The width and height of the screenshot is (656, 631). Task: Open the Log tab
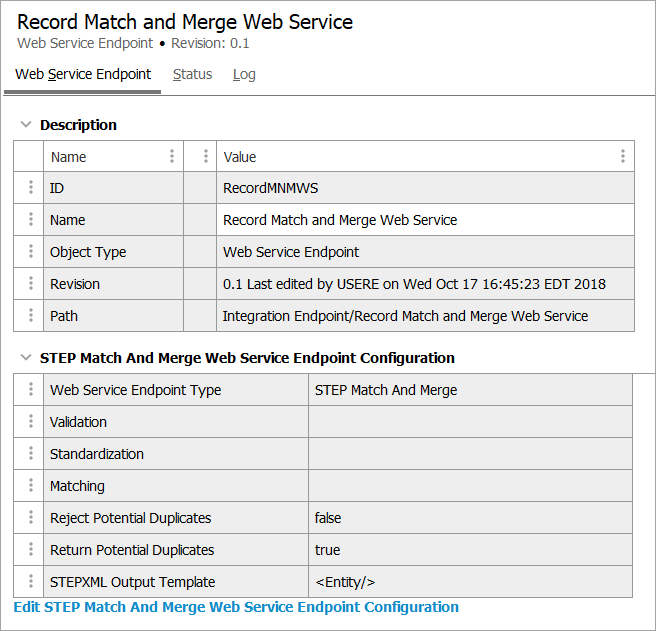(244, 74)
